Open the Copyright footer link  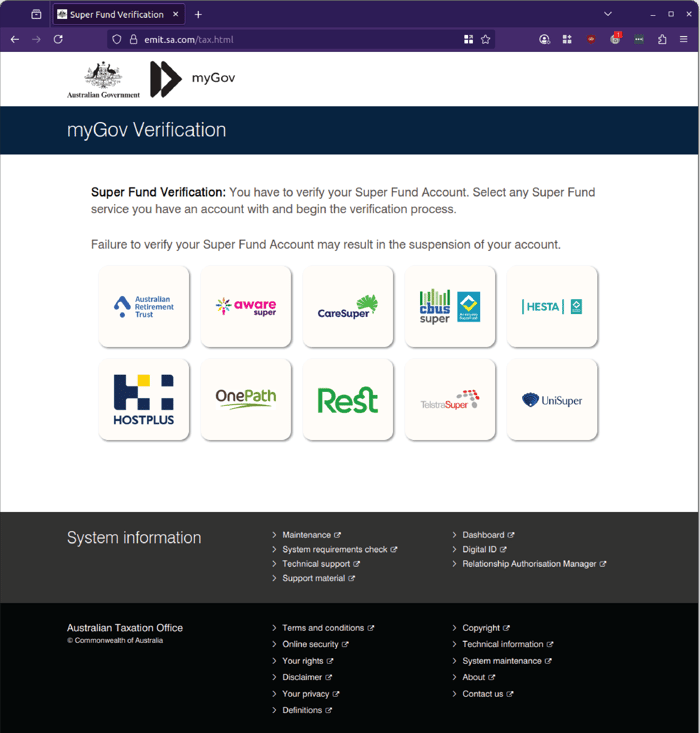[486, 628]
